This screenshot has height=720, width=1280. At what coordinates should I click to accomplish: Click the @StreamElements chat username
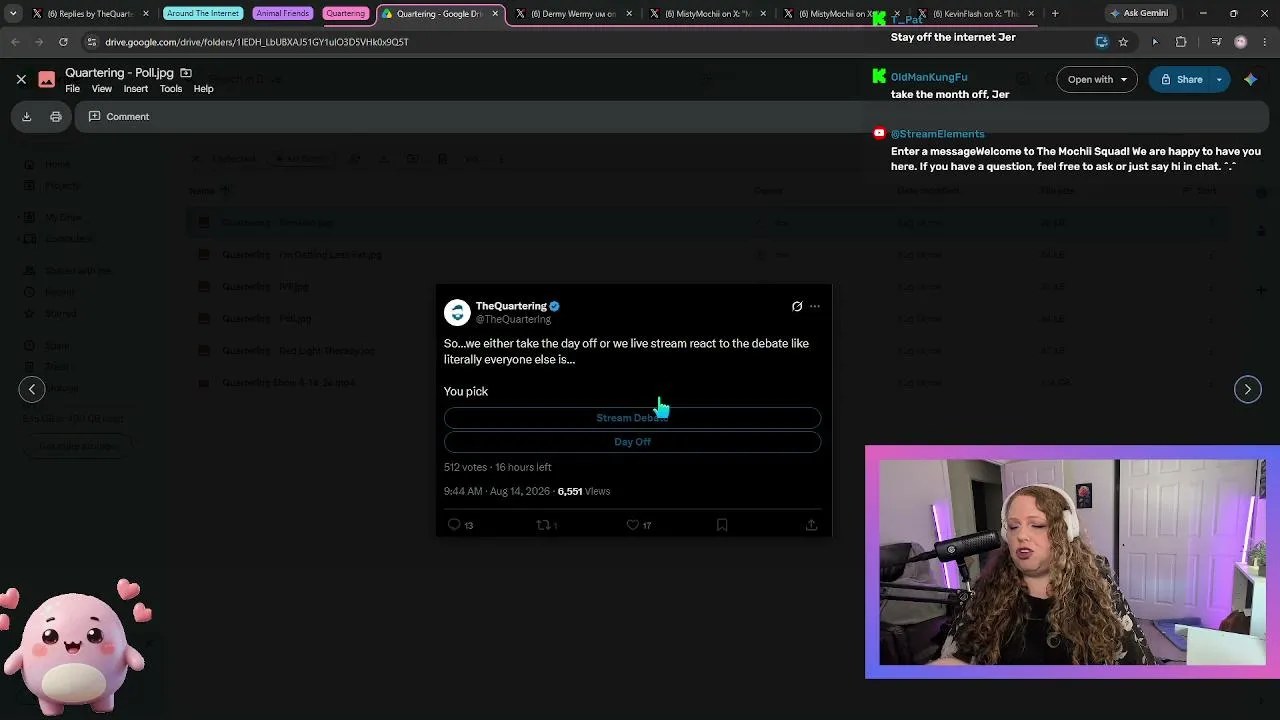938,134
